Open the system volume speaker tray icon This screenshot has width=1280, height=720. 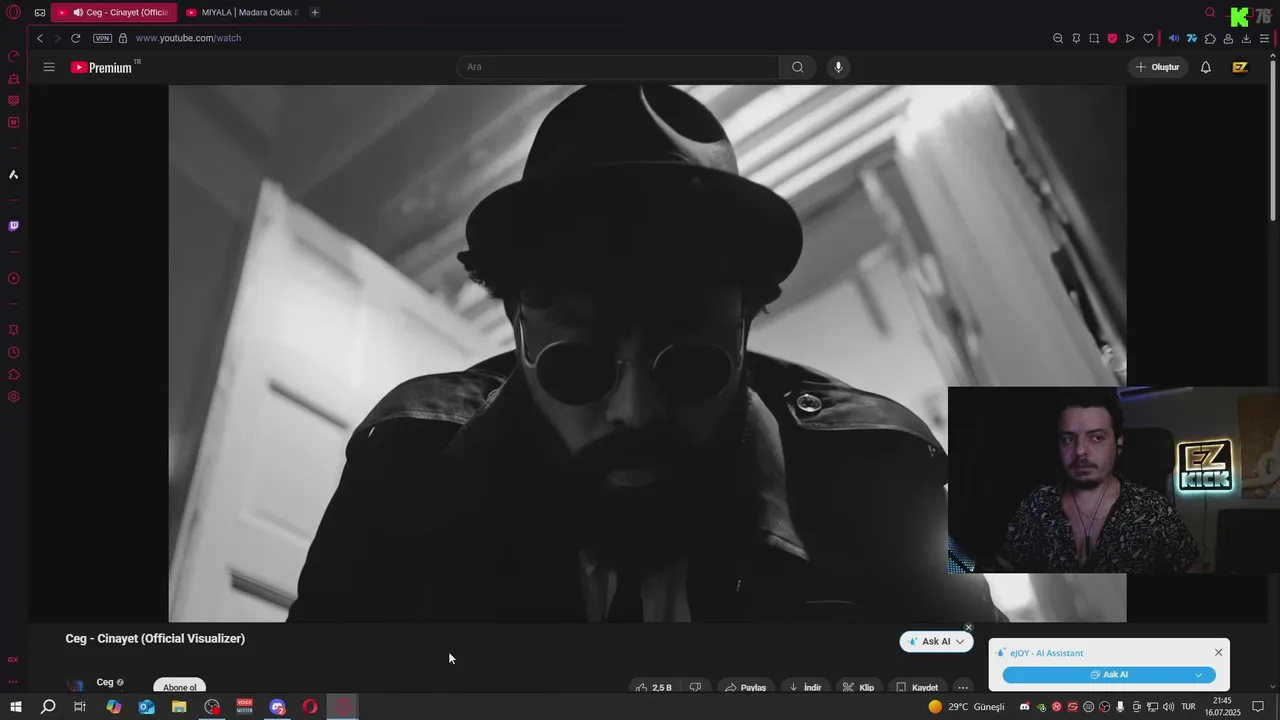tap(1168, 707)
